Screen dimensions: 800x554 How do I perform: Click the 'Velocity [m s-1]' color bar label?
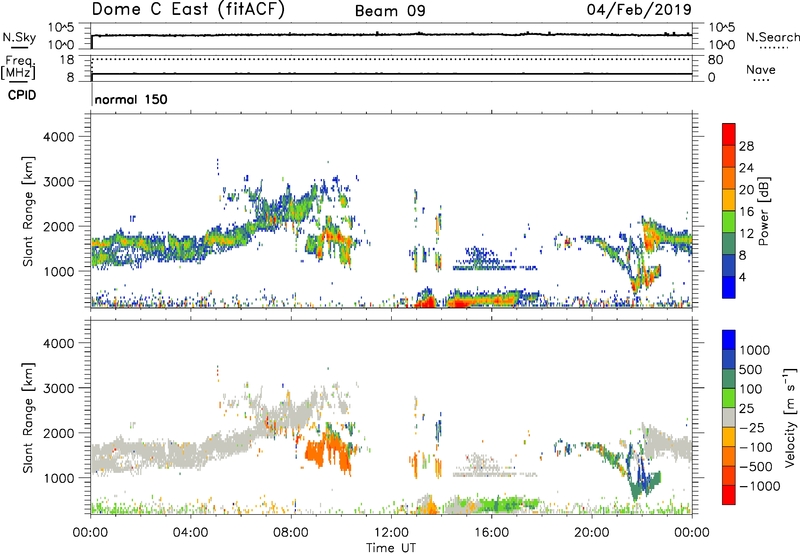(x=790, y=417)
